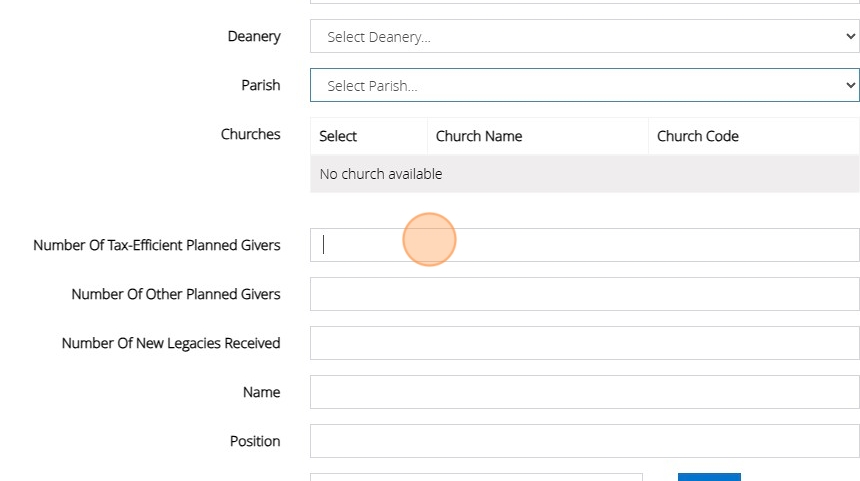This screenshot has height=481, width=860.
Task: Click the New Legacies Received input
Action: point(584,343)
